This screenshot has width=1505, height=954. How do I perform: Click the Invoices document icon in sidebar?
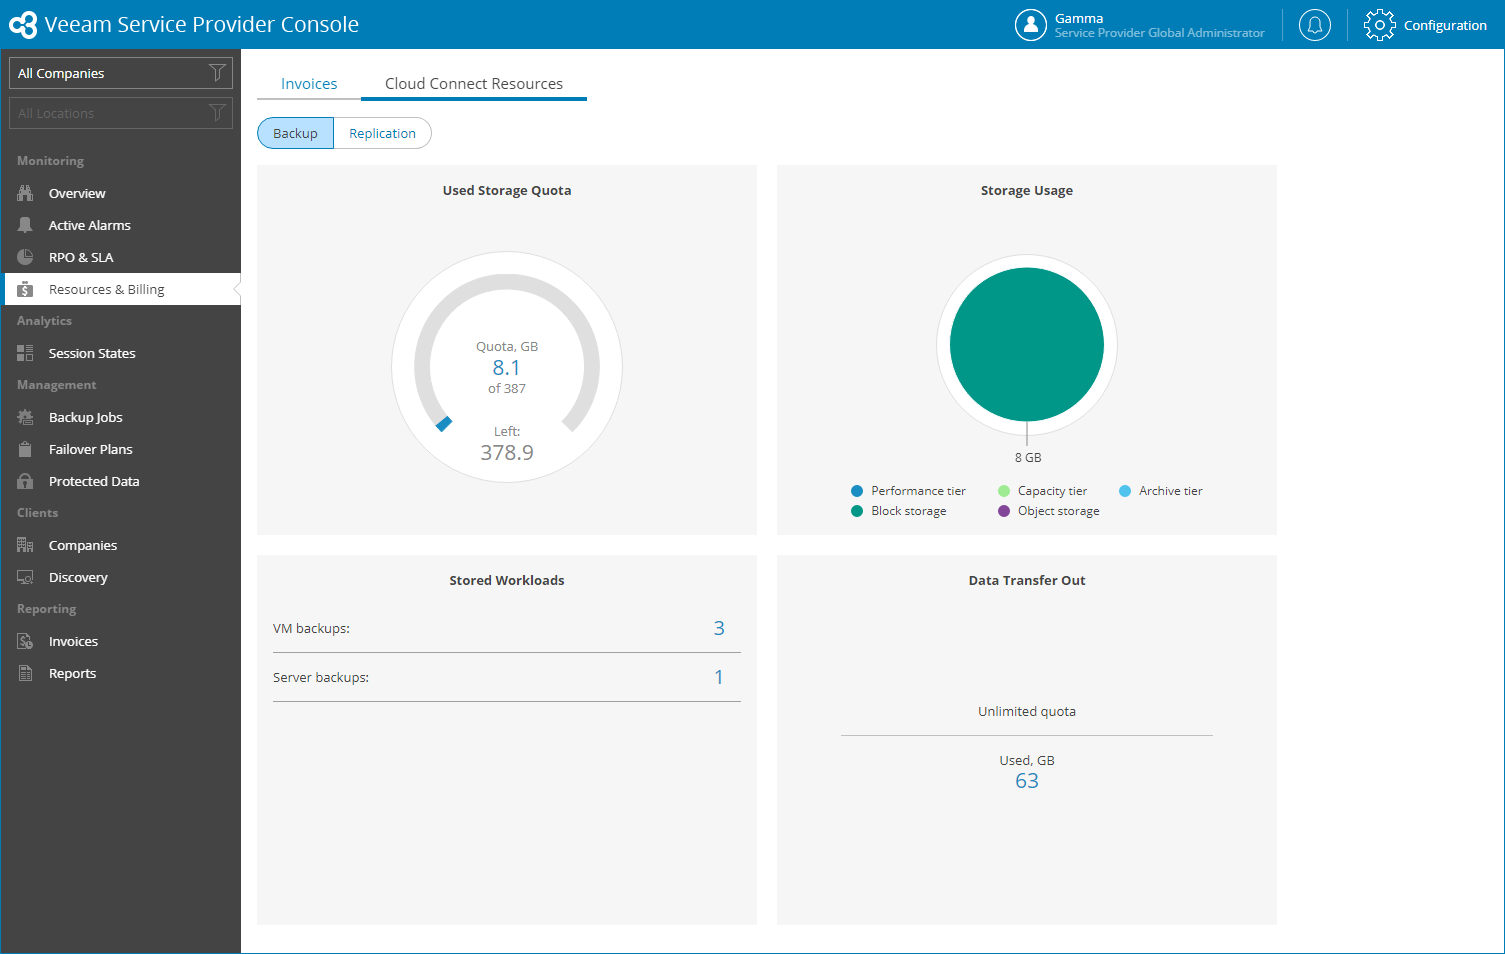tap(25, 641)
